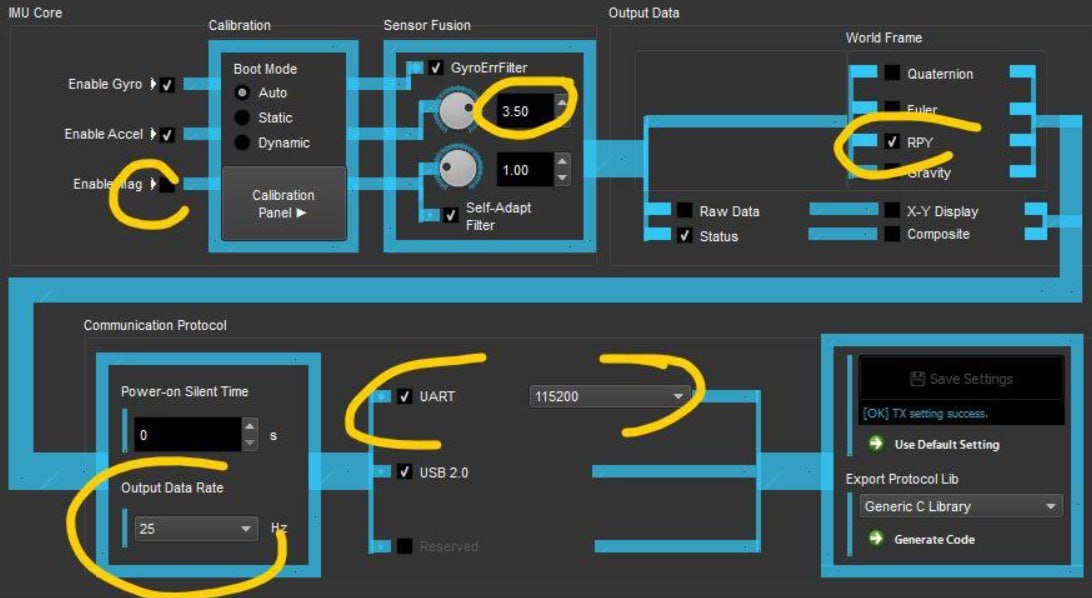Click the green arrow beside Use Default Setting

[x=877, y=444]
